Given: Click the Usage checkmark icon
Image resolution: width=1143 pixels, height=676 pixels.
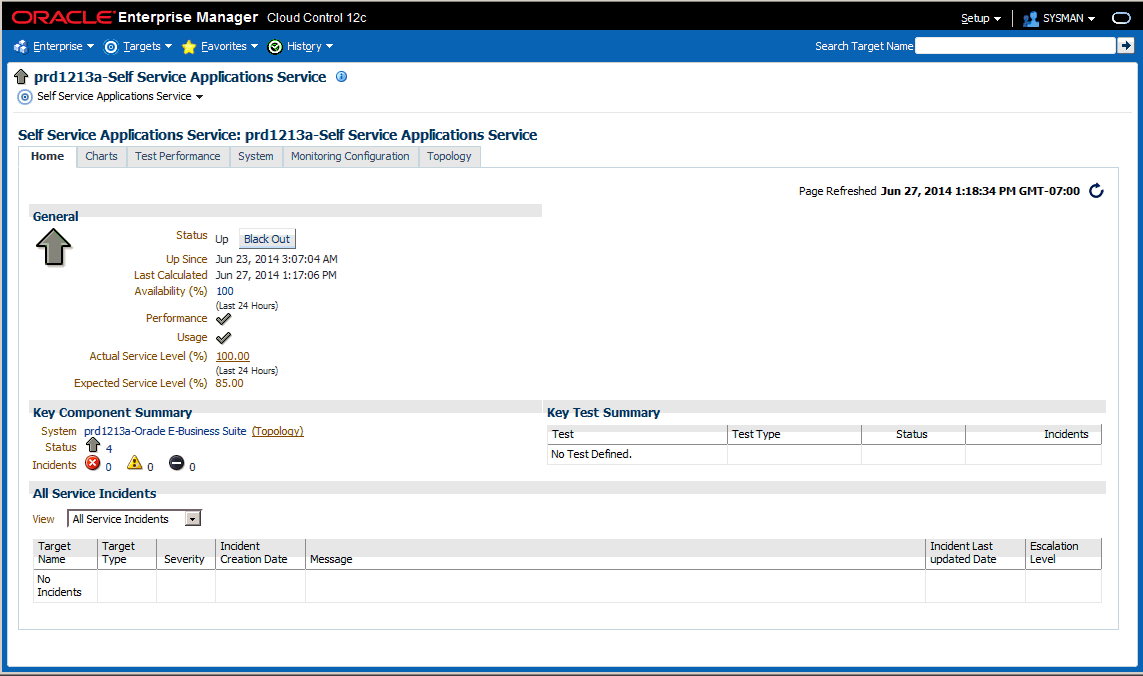Looking at the screenshot, I should (x=224, y=338).
